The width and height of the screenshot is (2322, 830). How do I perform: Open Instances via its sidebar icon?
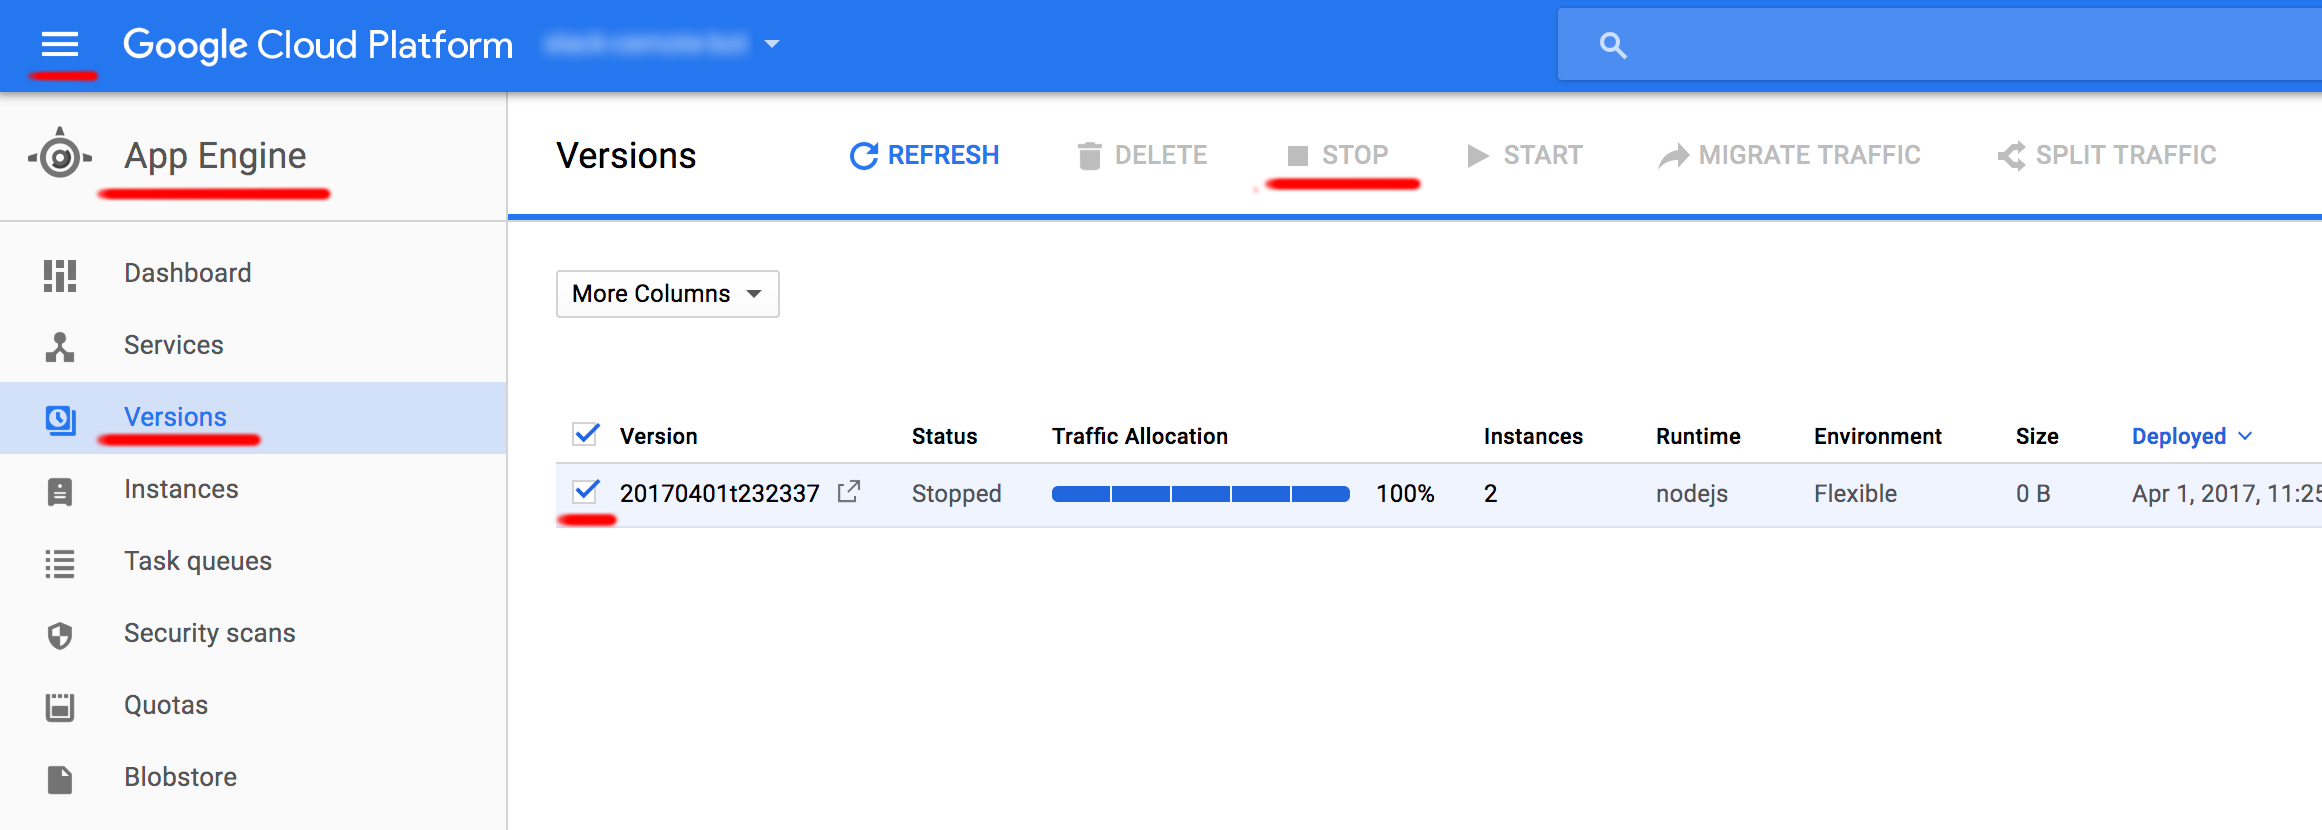pyautogui.click(x=60, y=489)
